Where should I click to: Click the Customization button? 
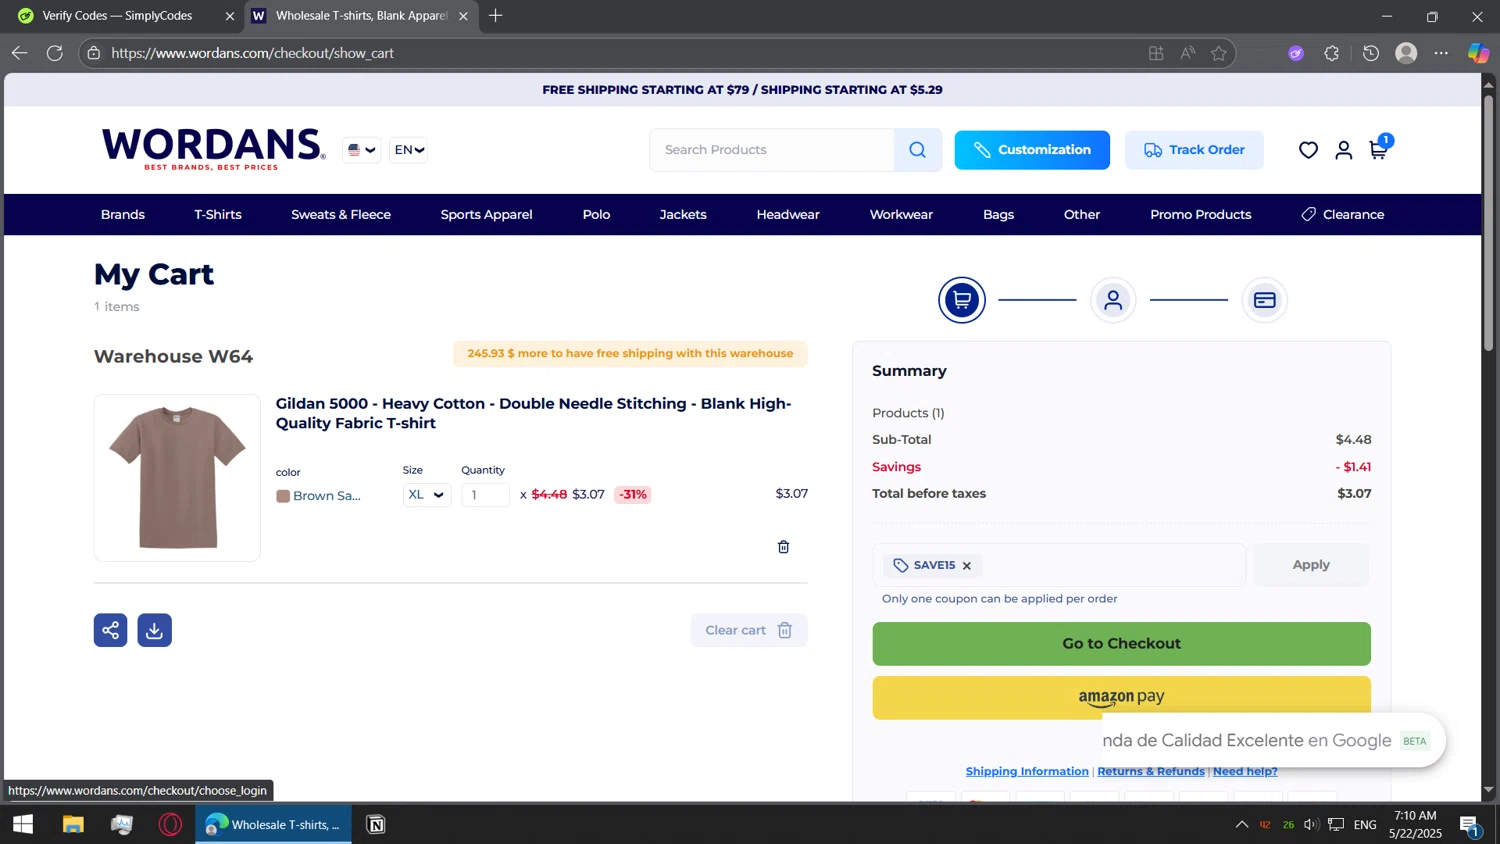[1032, 150]
